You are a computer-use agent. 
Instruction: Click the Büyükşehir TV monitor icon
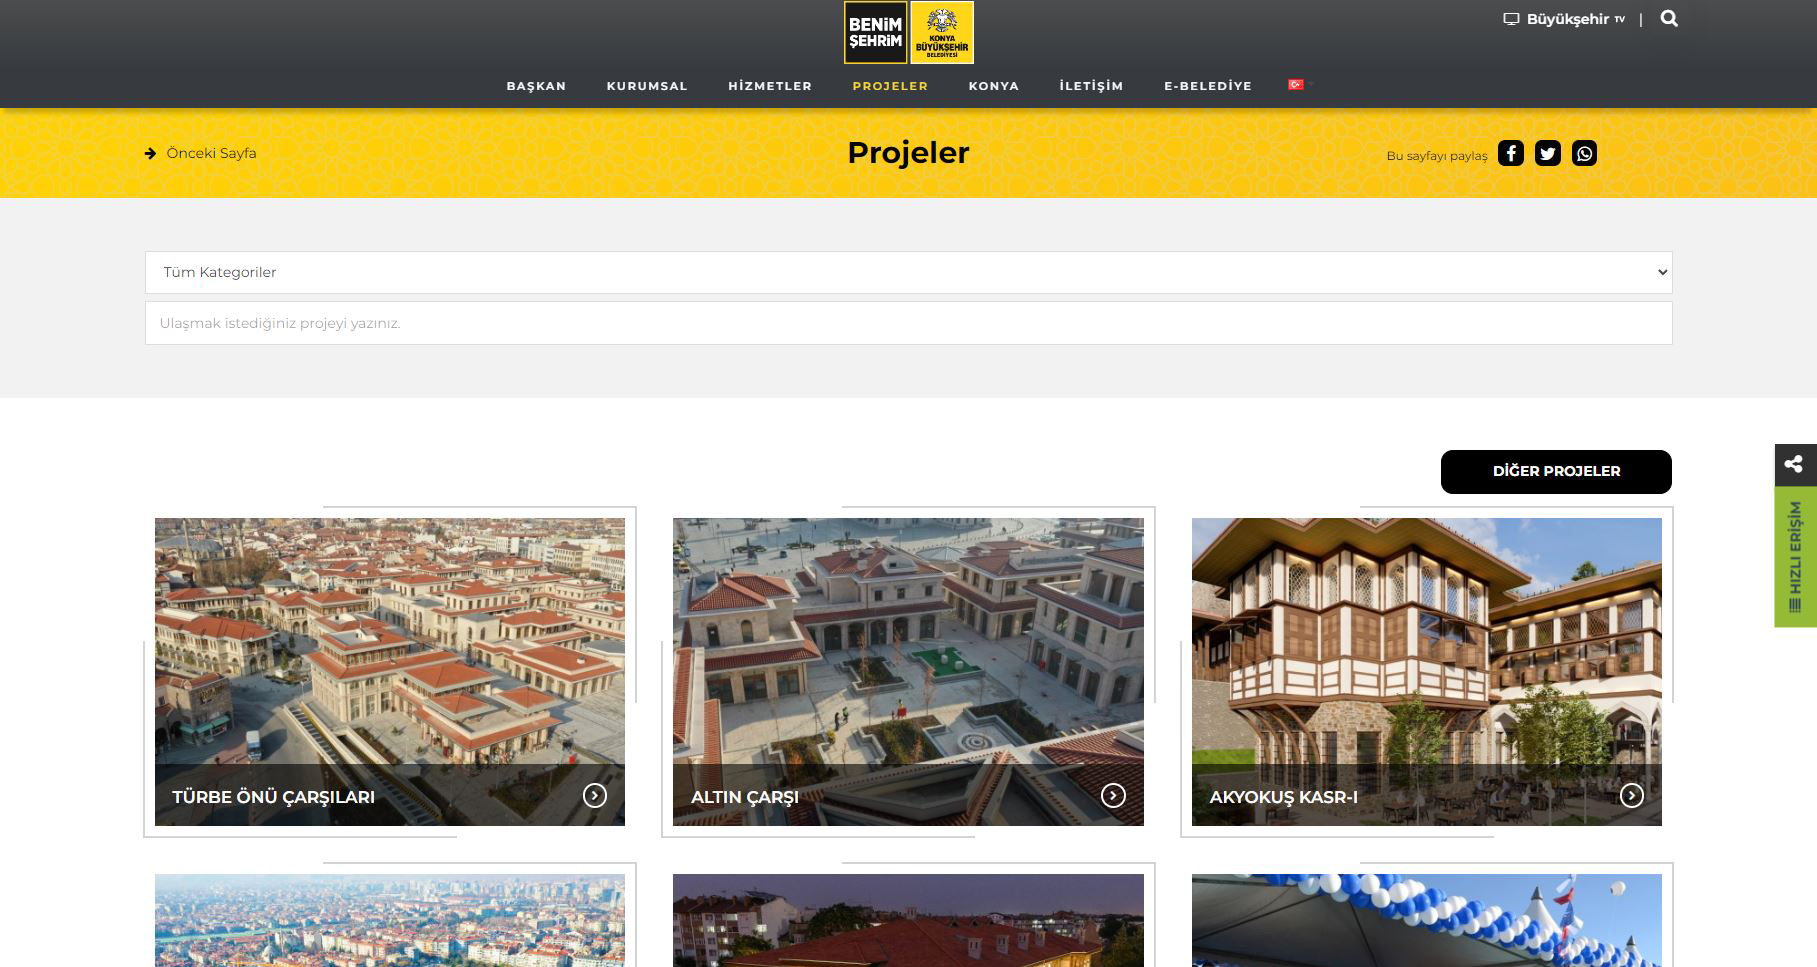point(1511,19)
